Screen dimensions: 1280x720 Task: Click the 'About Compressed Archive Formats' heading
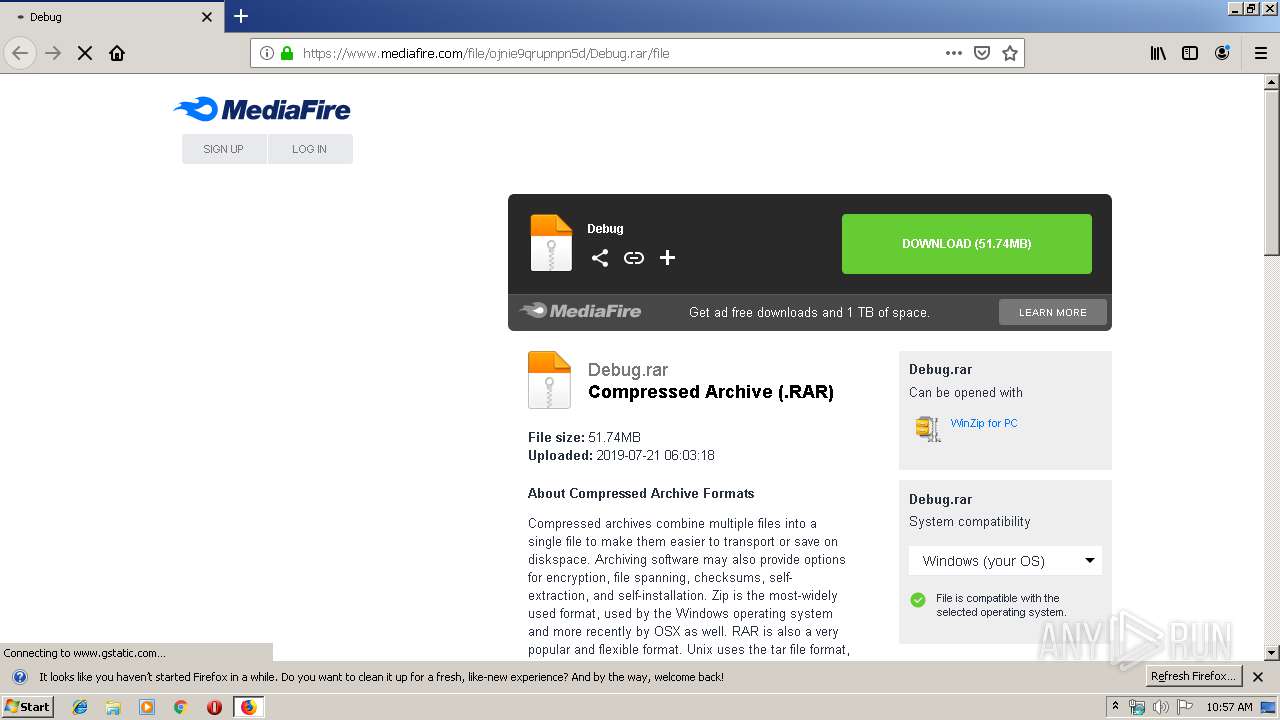(x=641, y=493)
